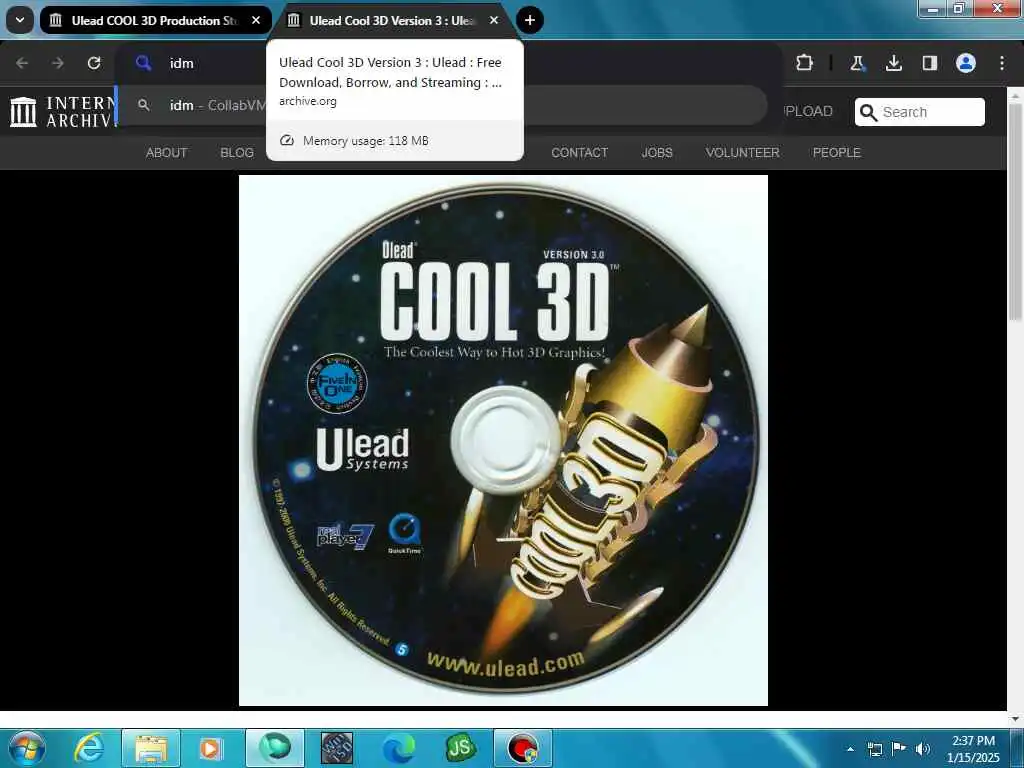Open the Node.js JS taskbar icon
Screen dimensions: 1024x768
point(460,748)
